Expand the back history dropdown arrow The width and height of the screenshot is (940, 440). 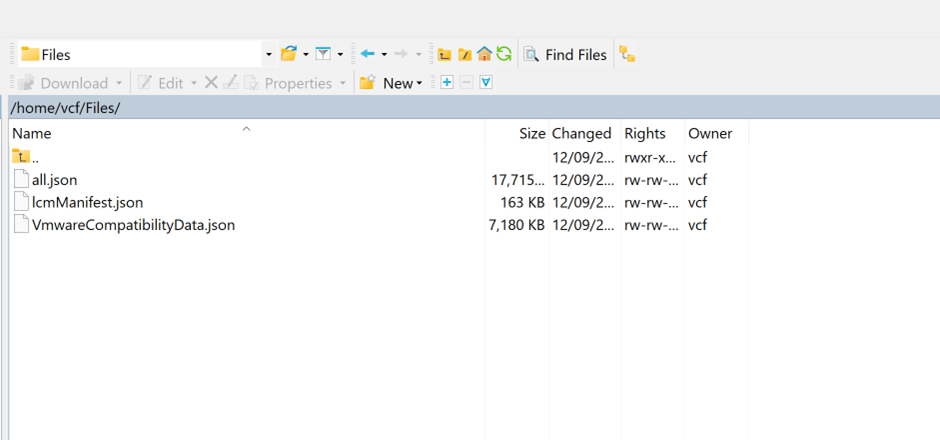click(x=384, y=55)
